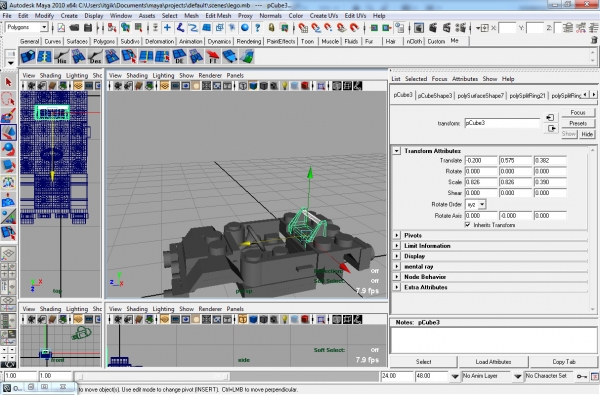Image resolution: width=600 pixels, height=395 pixels.
Task: Open the Character Set dropdown arrow
Action: tap(518, 377)
